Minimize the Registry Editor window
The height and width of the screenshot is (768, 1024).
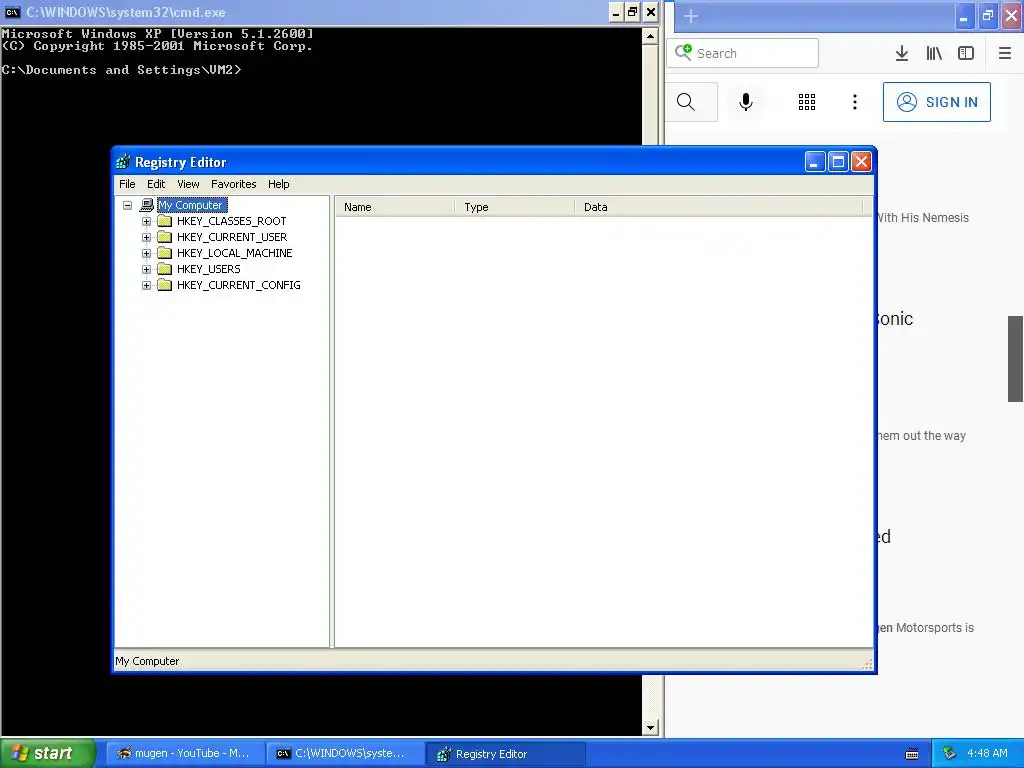tap(814, 162)
